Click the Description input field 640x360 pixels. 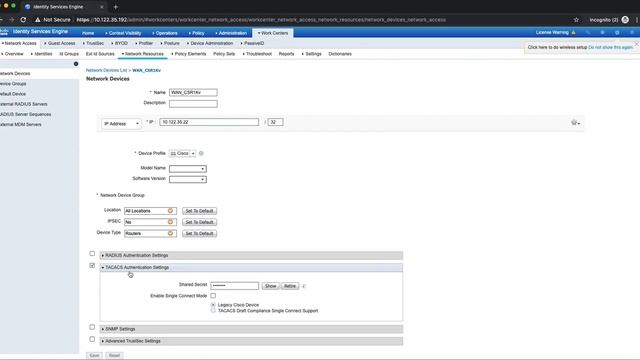(x=193, y=104)
